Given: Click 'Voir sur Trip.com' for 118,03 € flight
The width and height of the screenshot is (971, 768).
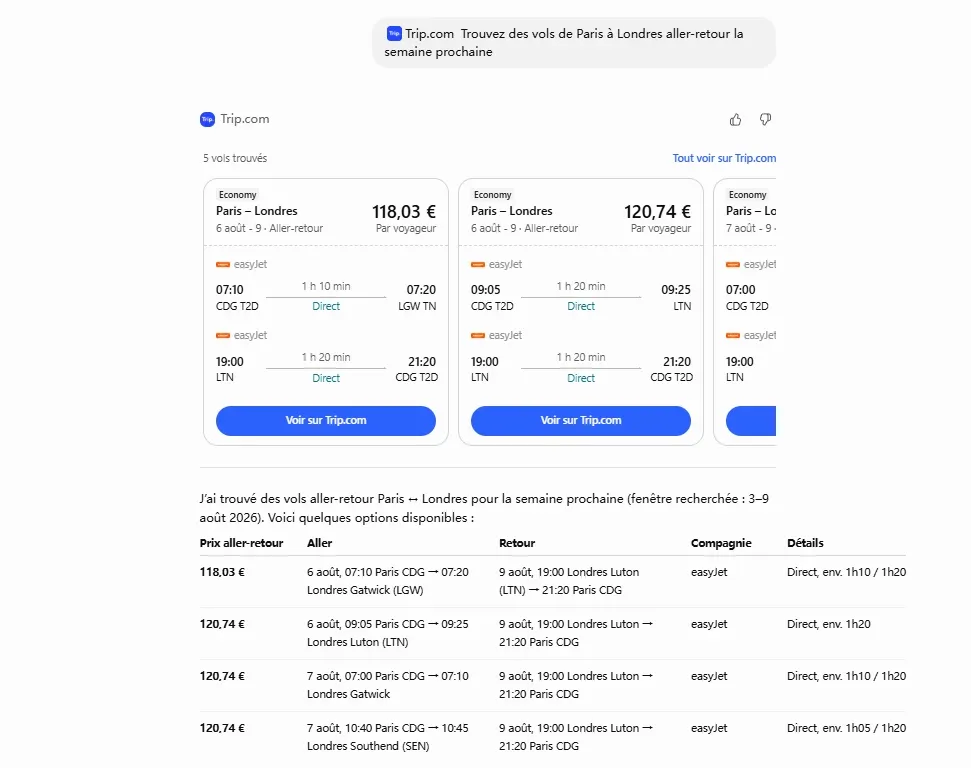Looking at the screenshot, I should [326, 421].
